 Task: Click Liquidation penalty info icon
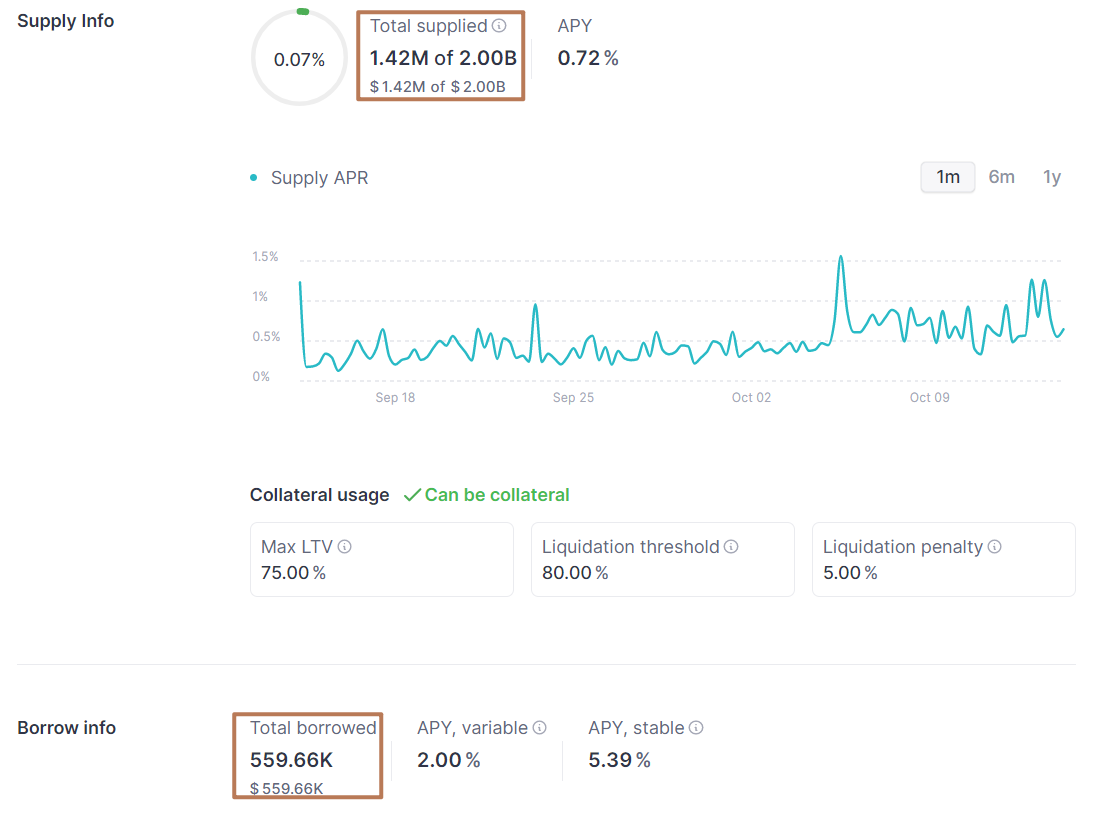(x=994, y=547)
